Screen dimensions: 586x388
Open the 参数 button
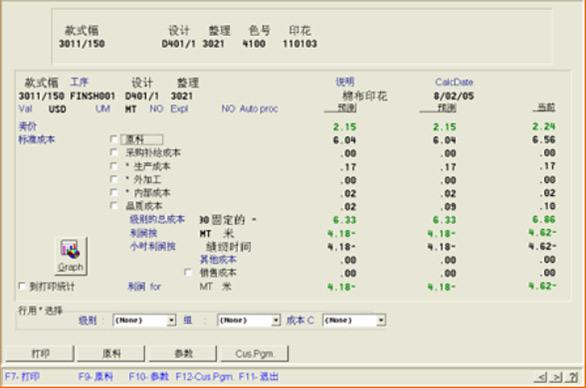pyautogui.click(x=183, y=353)
